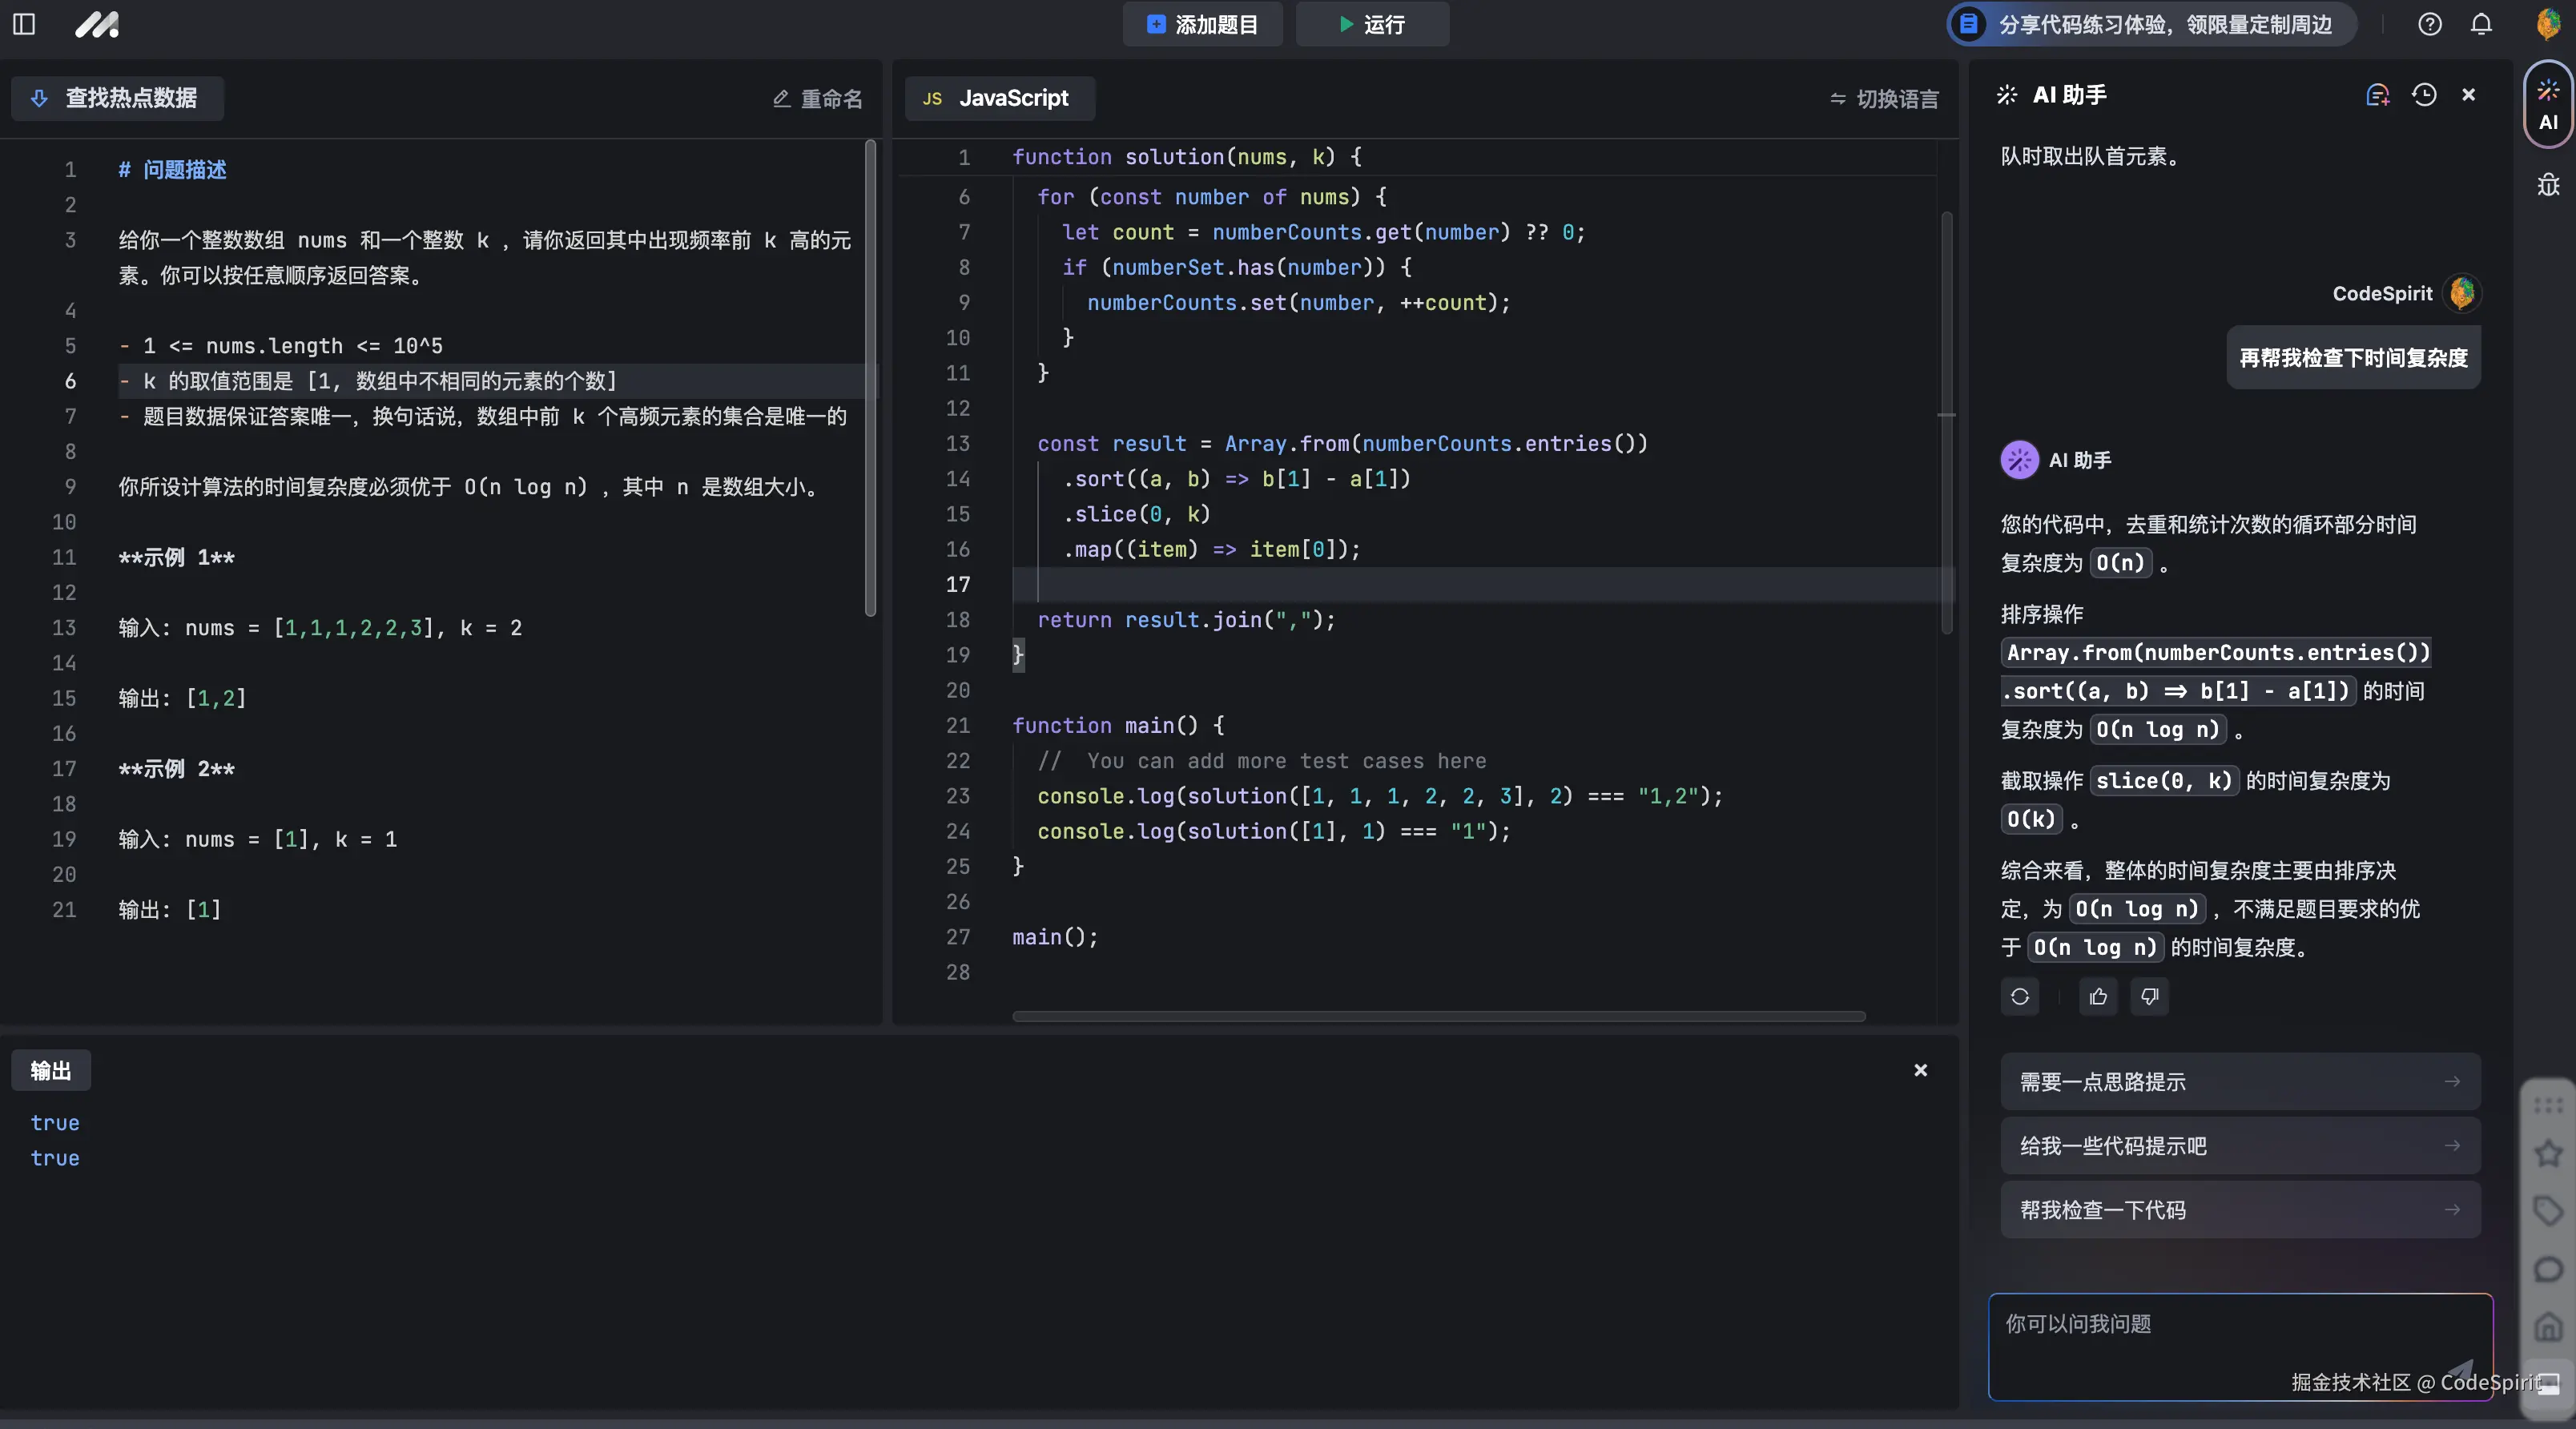Give a thumbs up to AI's answer
The width and height of the screenshot is (2576, 1429).
pyautogui.click(x=2097, y=997)
